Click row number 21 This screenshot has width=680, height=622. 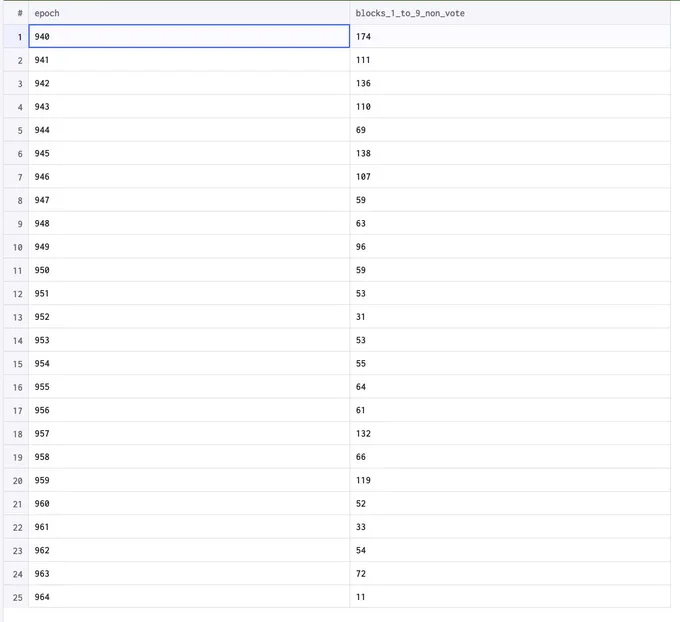click(x=16, y=504)
